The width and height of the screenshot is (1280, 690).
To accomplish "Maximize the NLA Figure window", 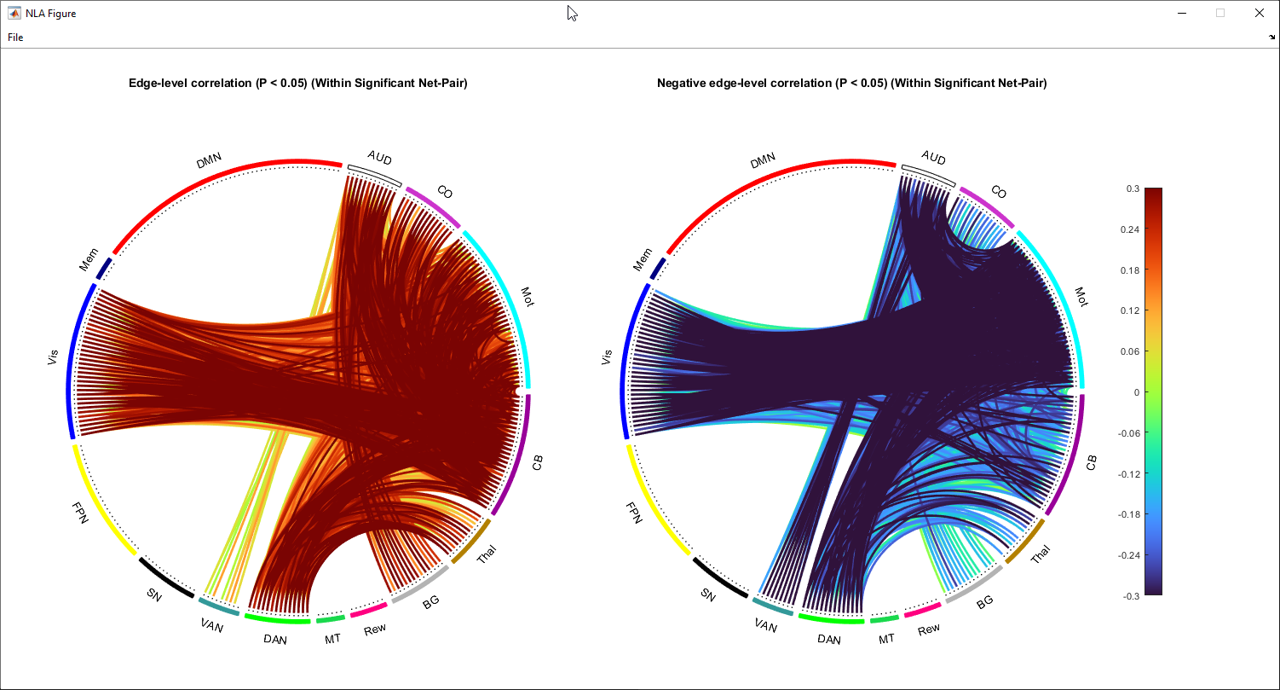I will 1220,13.
